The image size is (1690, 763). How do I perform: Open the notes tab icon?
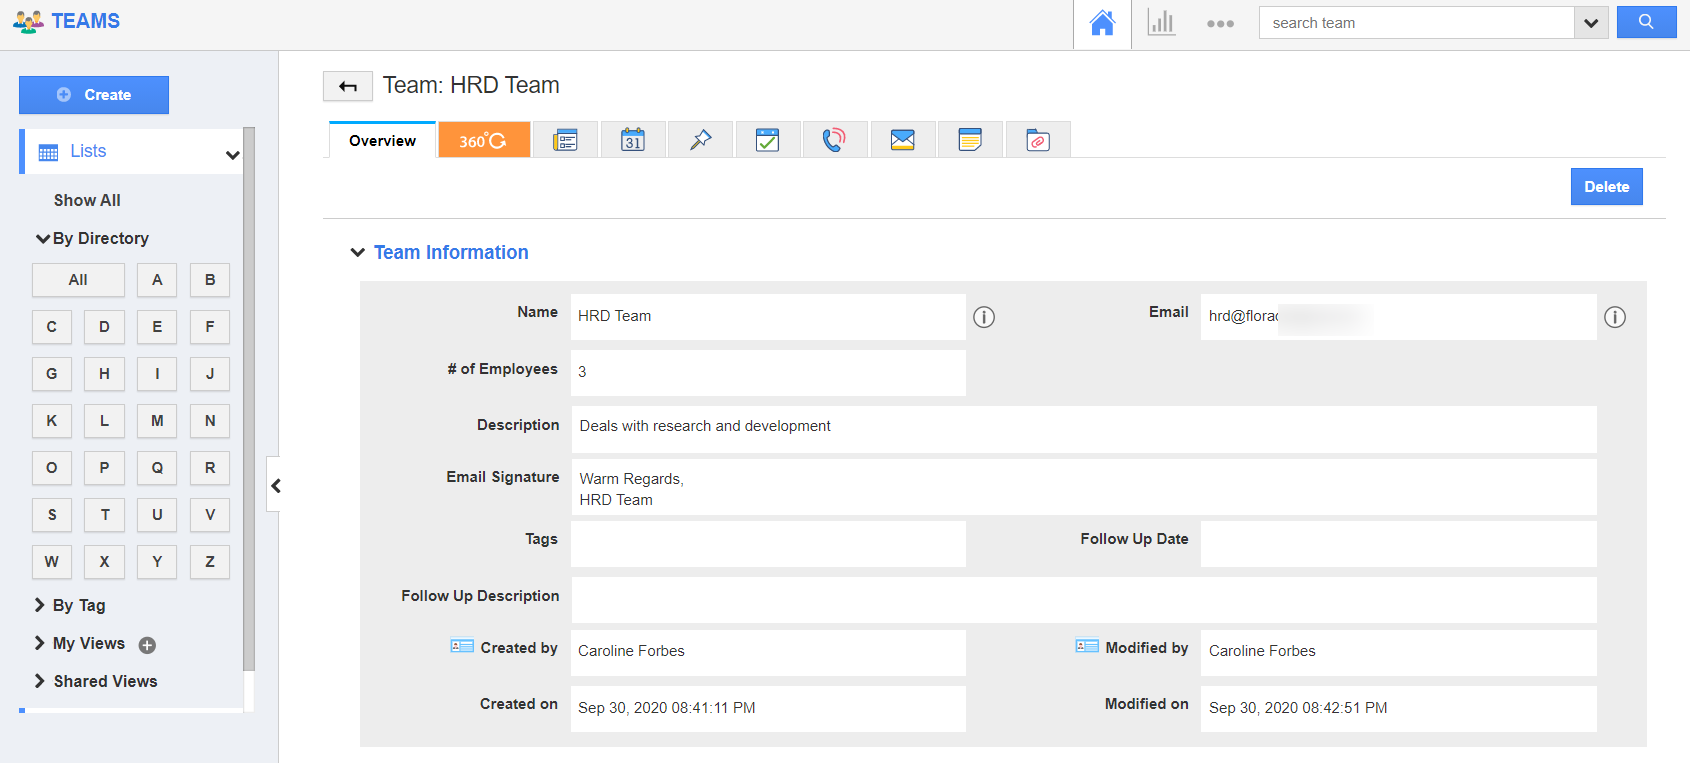[970, 140]
